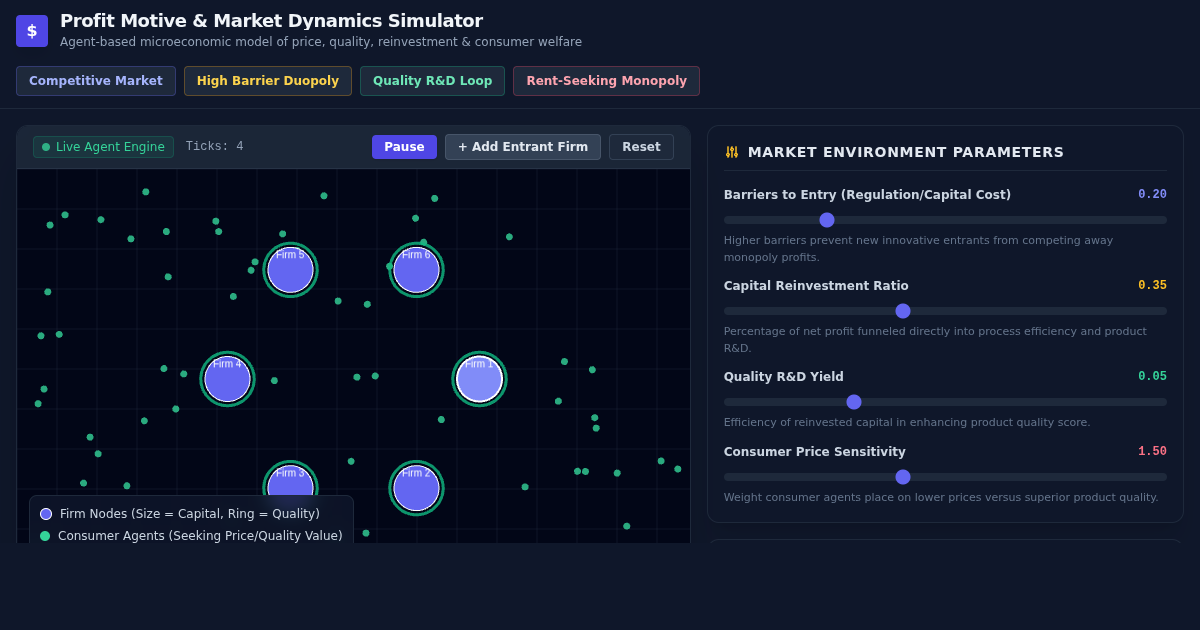Viewport: 1200px width, 630px height.
Task: Click the 0.35 reinvestment ratio value
Action: 1152,286
